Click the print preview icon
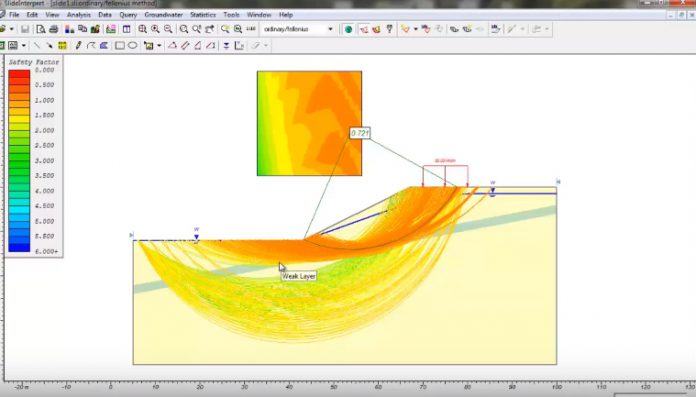The image size is (696, 397). pyautogui.click(x=41, y=29)
